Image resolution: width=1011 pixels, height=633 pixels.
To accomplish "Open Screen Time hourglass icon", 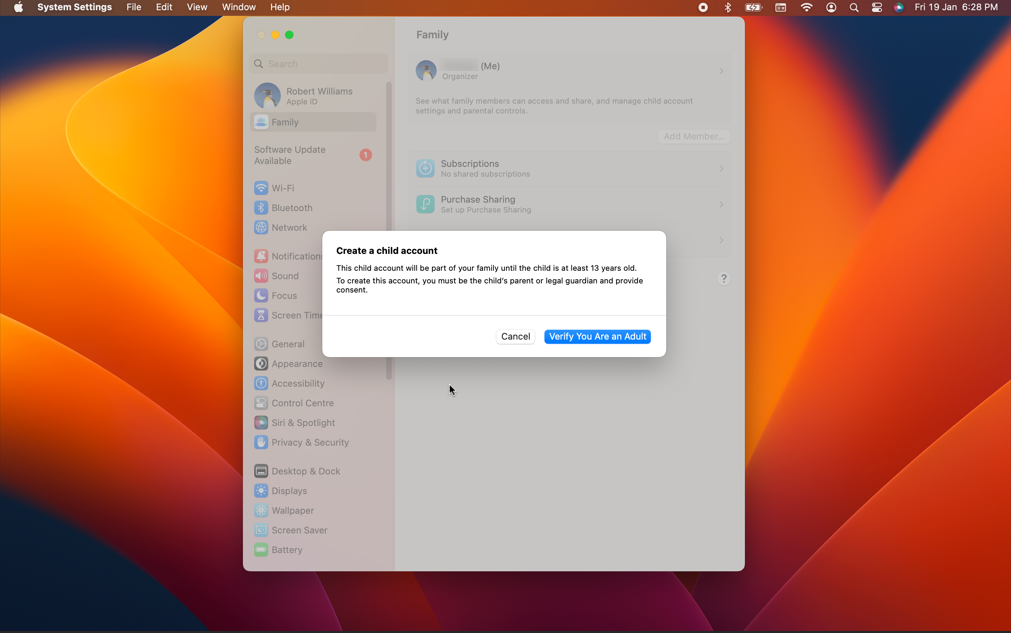I will click(261, 315).
